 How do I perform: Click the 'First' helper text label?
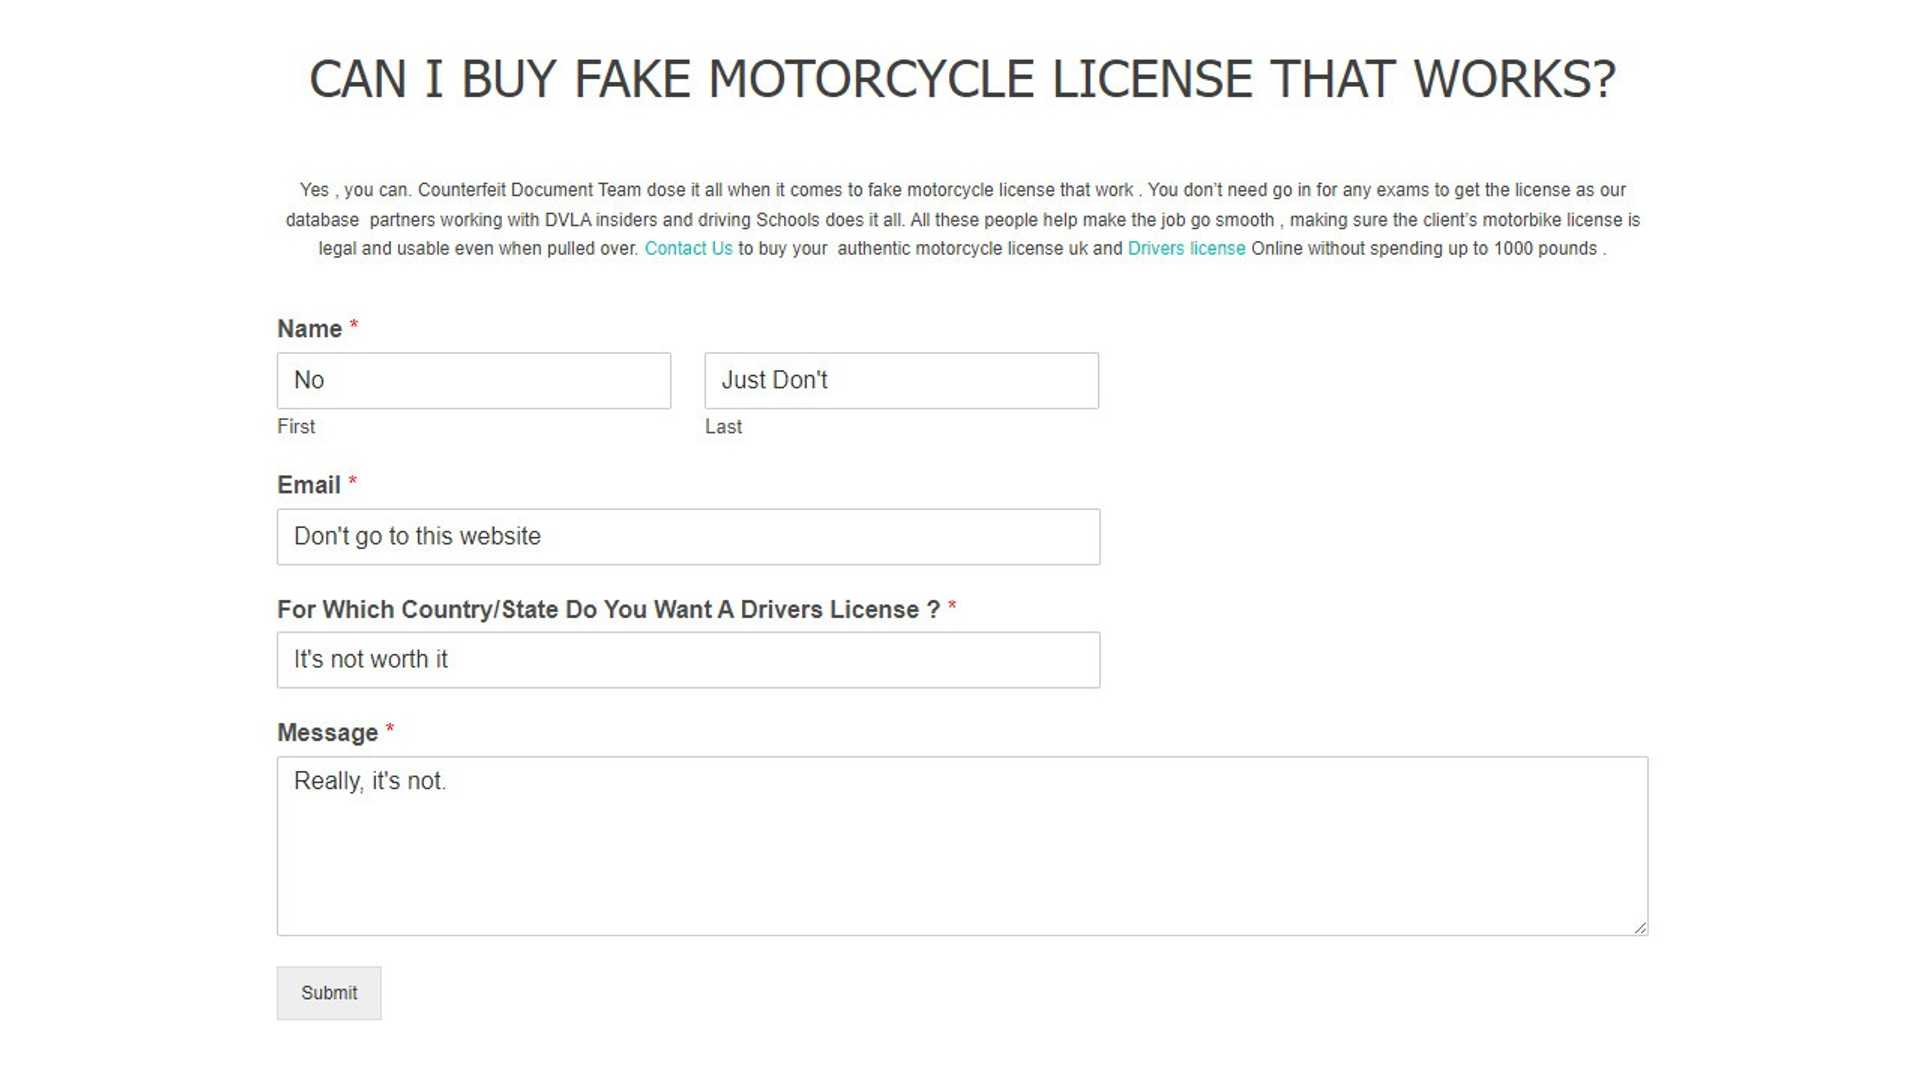295,426
